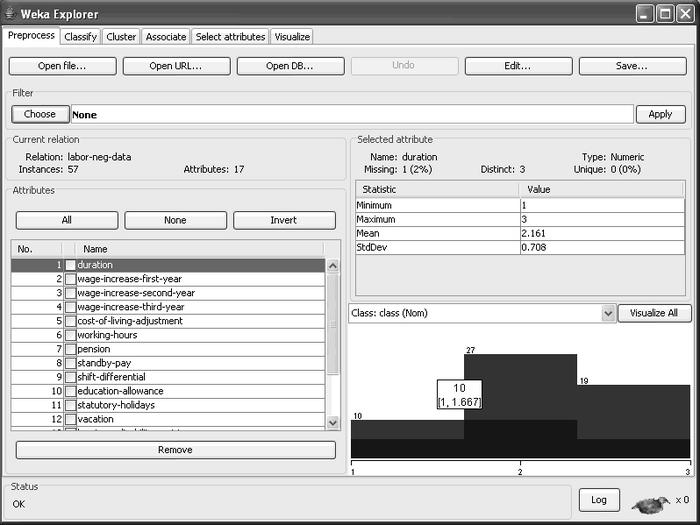Screen dimensions: 700x525
Task: Click the Visualize All button
Action: (x=654, y=313)
